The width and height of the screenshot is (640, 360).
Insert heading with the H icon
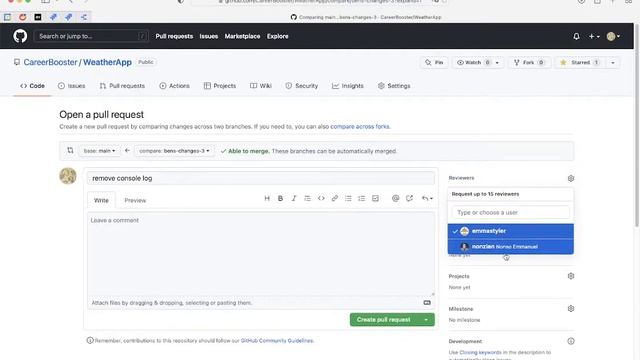[267, 198]
